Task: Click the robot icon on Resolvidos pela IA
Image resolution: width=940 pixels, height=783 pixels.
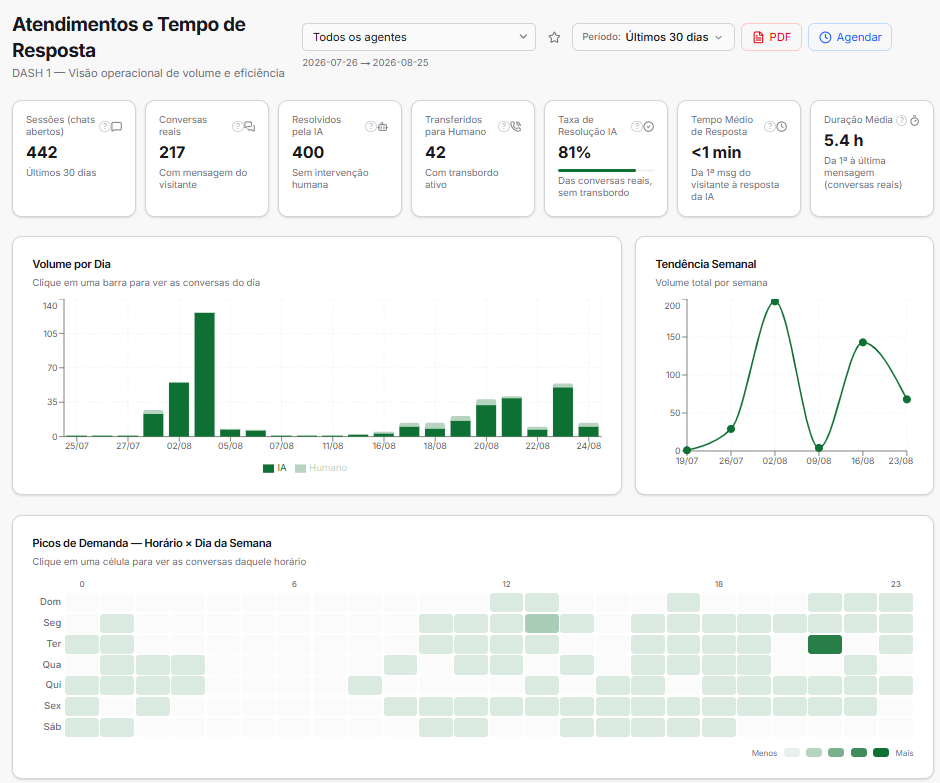Action: 382,127
